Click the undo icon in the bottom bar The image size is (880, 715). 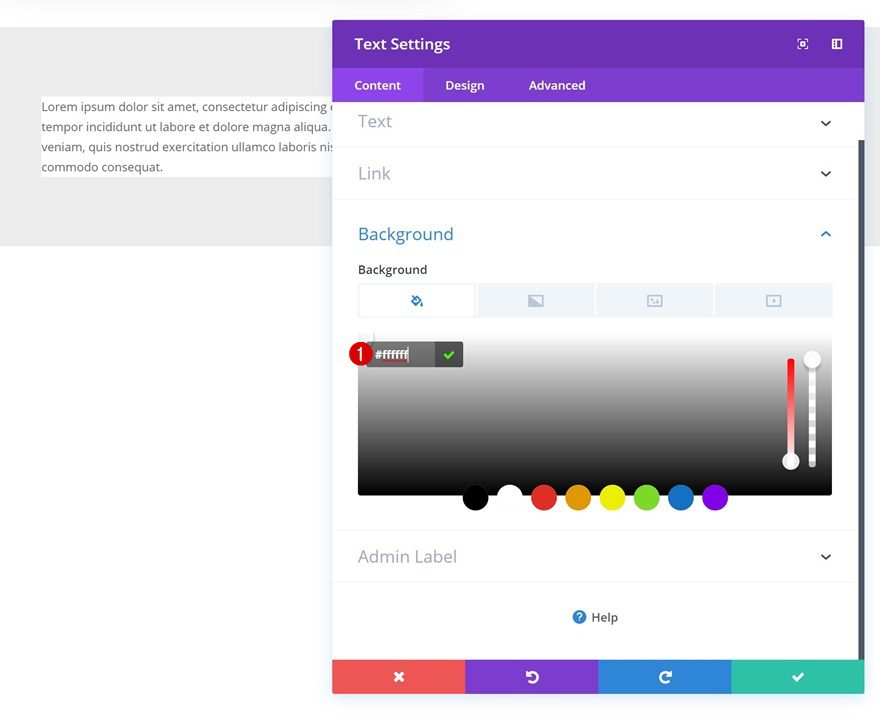point(531,676)
